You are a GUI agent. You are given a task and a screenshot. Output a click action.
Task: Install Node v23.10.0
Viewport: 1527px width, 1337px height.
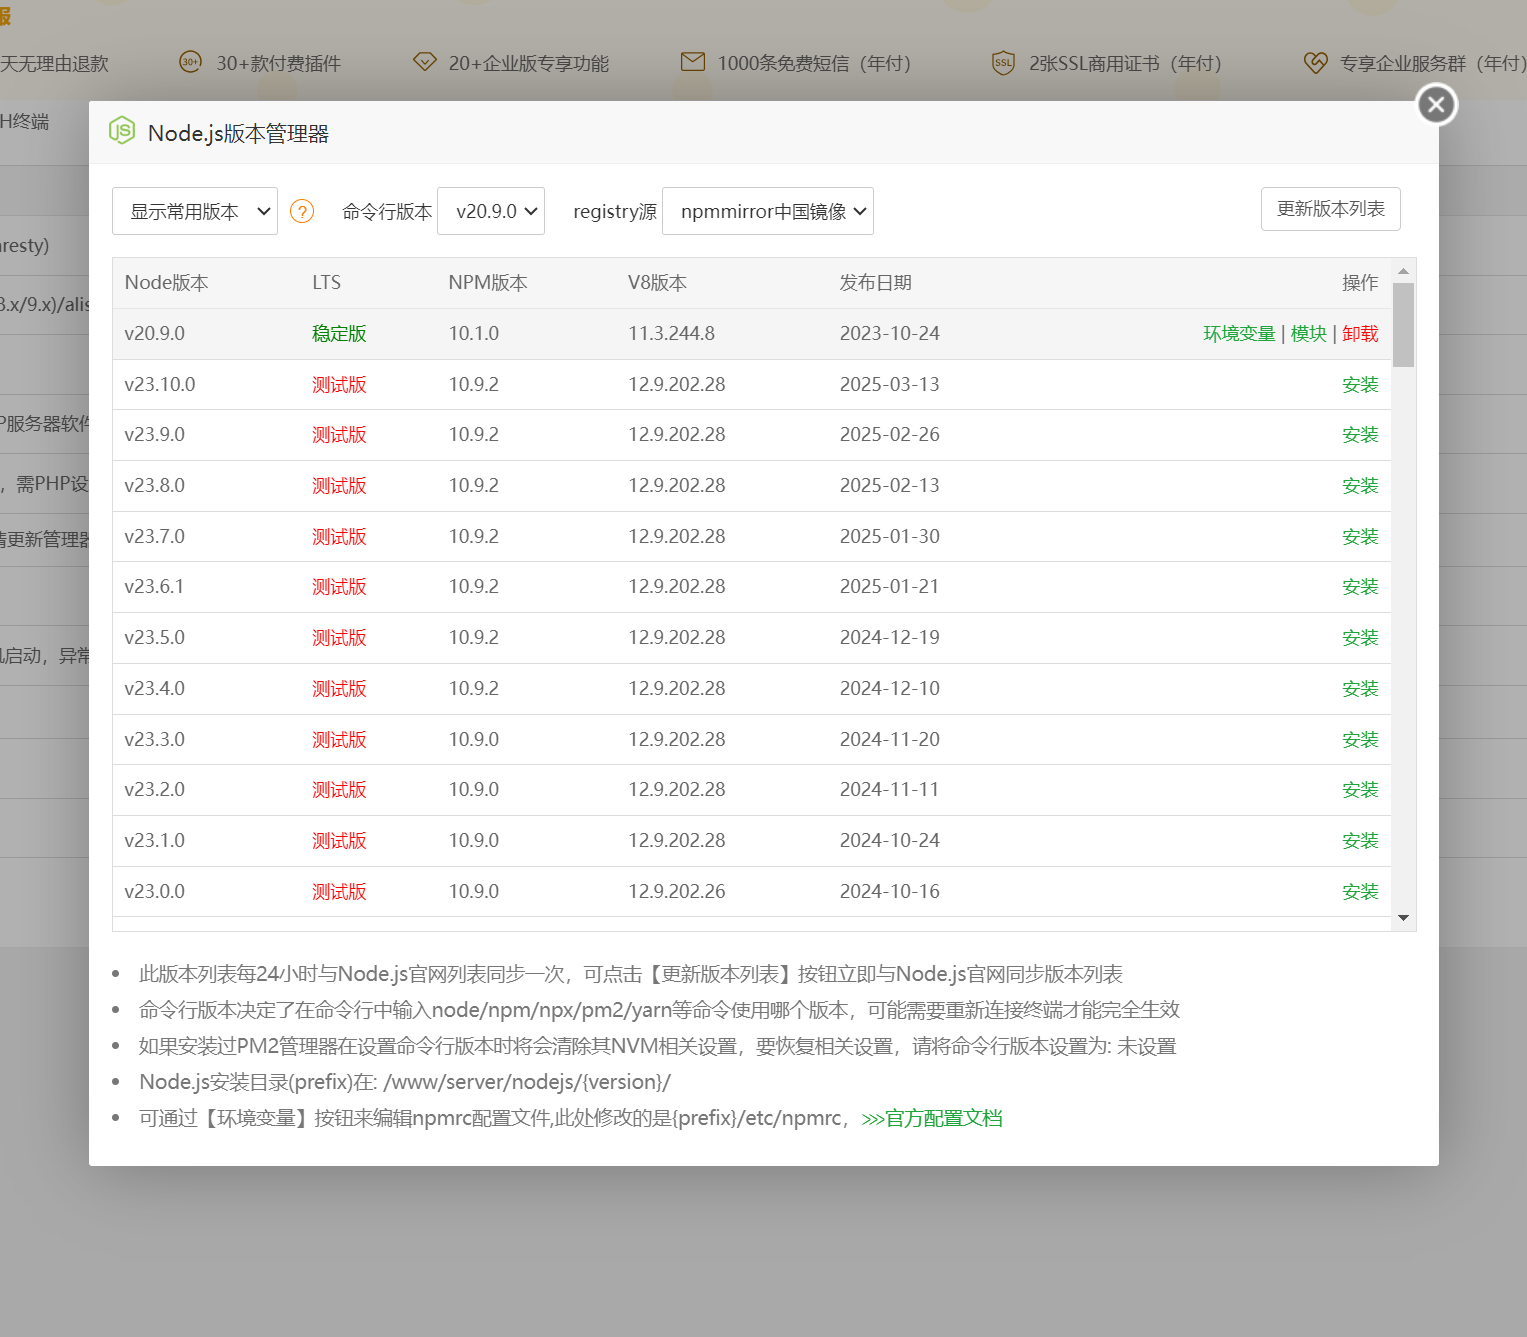(1360, 385)
